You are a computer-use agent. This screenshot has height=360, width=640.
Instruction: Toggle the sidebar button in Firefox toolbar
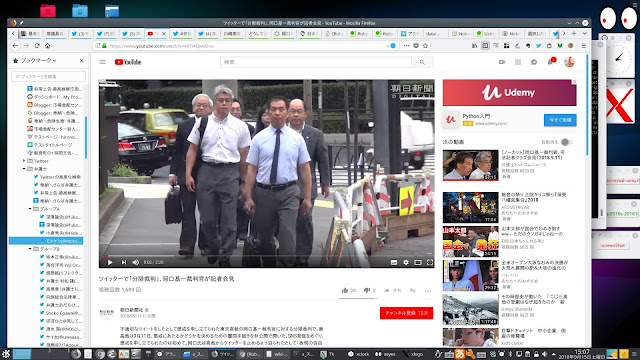point(485,46)
